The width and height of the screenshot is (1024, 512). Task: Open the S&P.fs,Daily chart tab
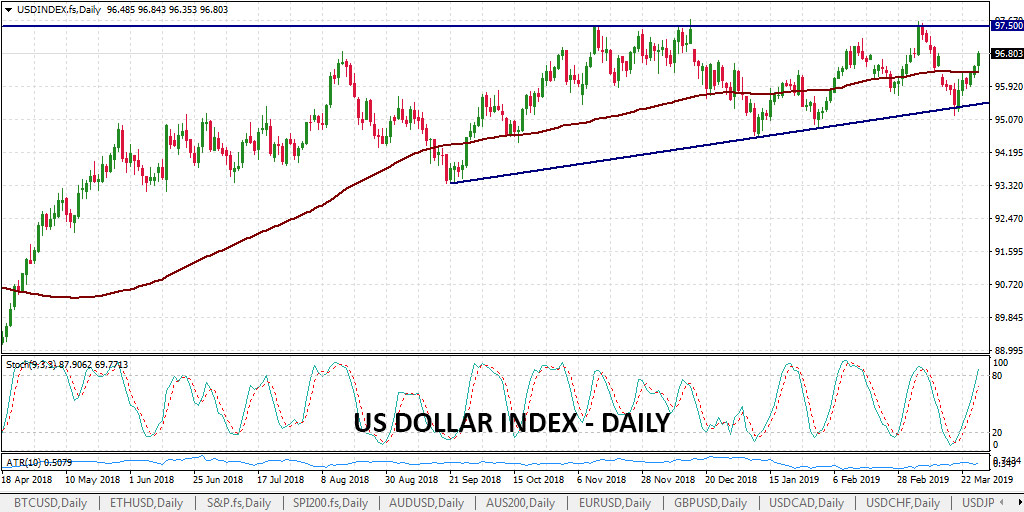[x=238, y=503]
